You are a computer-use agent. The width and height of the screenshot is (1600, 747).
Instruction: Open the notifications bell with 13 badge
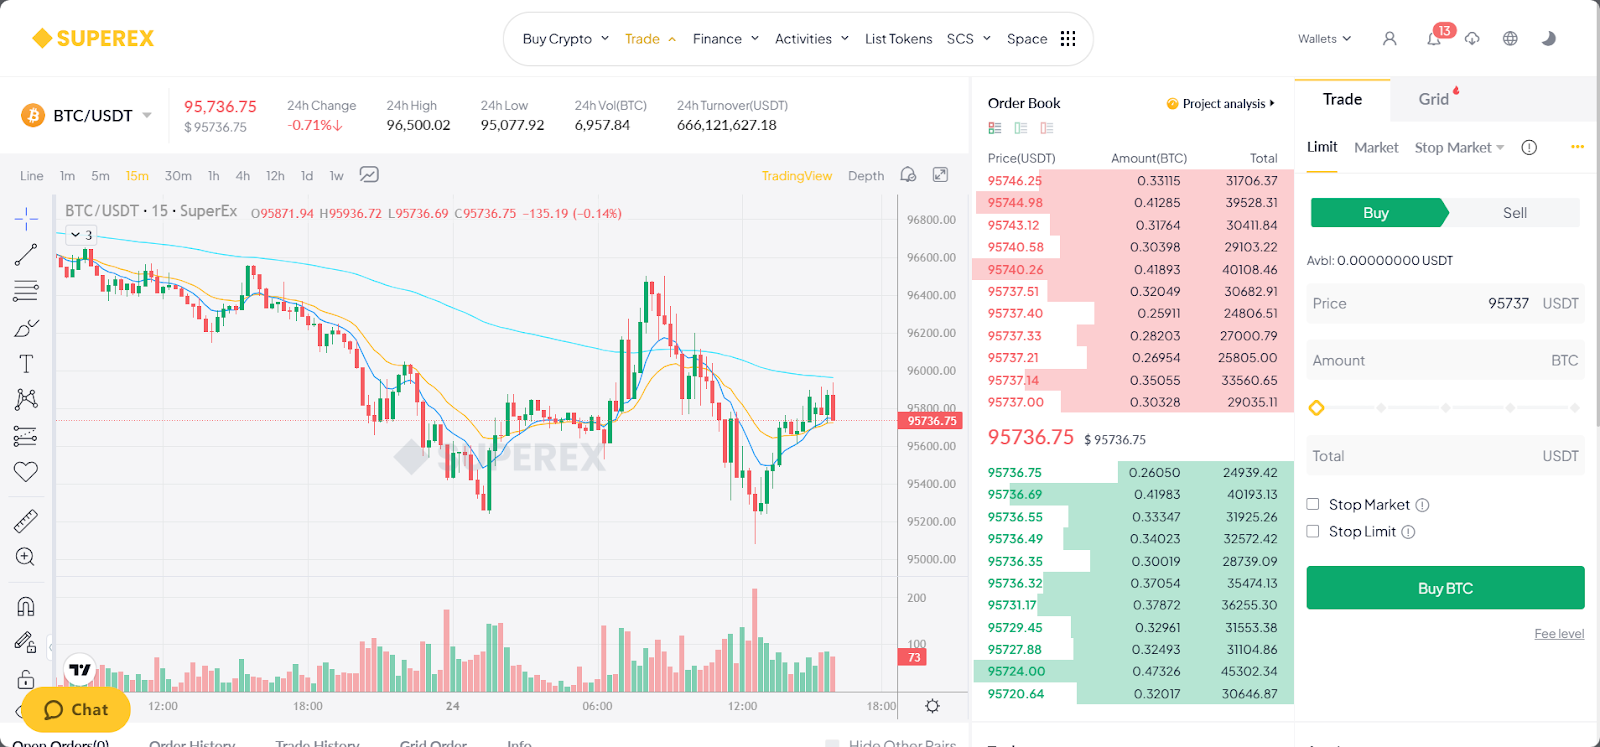coord(1435,38)
